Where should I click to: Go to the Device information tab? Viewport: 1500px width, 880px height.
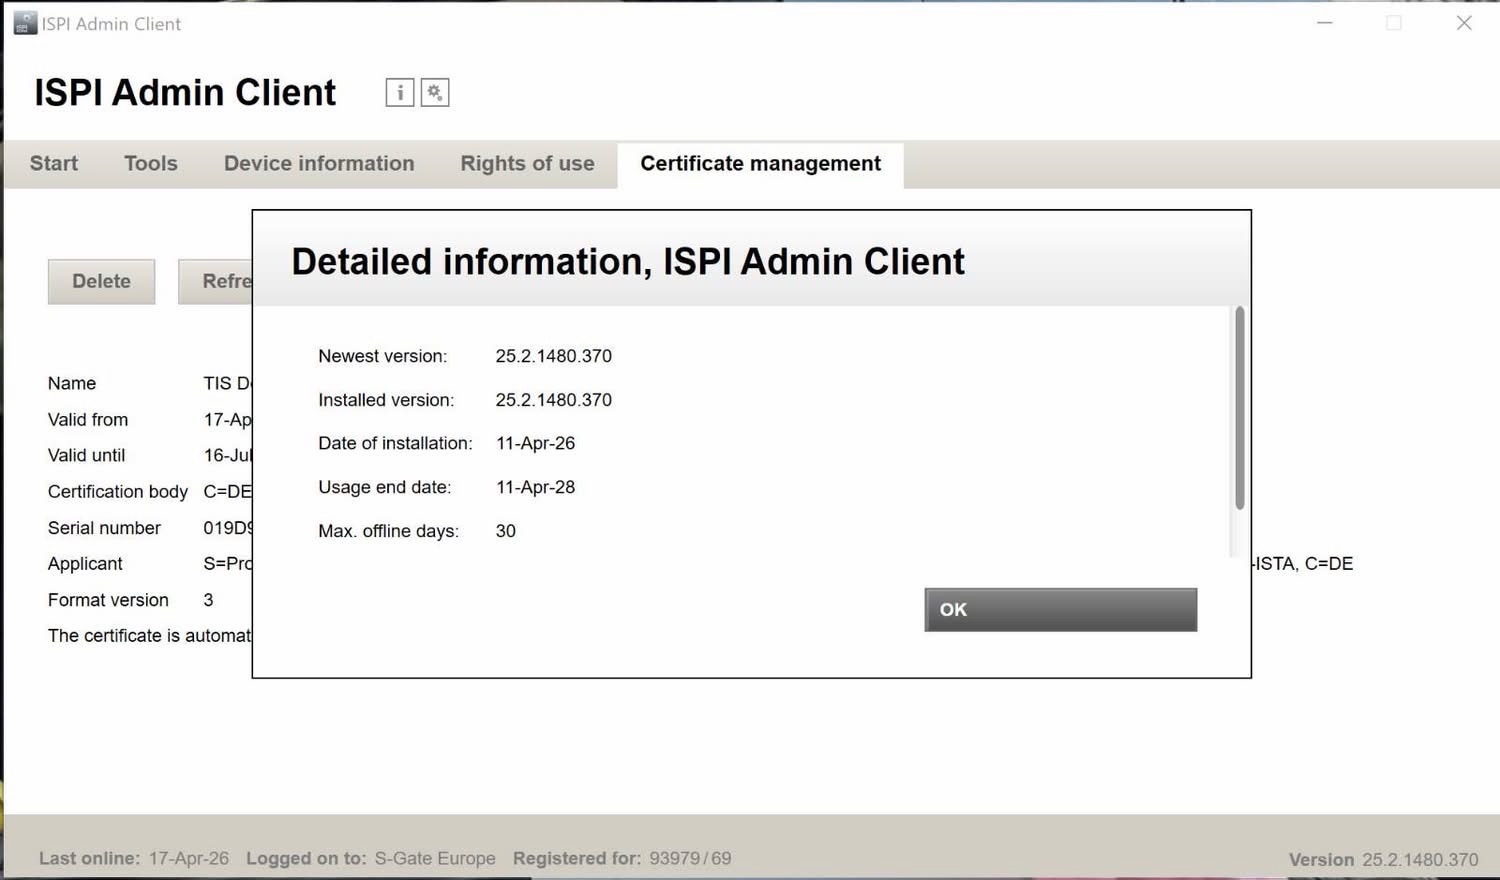pos(319,164)
